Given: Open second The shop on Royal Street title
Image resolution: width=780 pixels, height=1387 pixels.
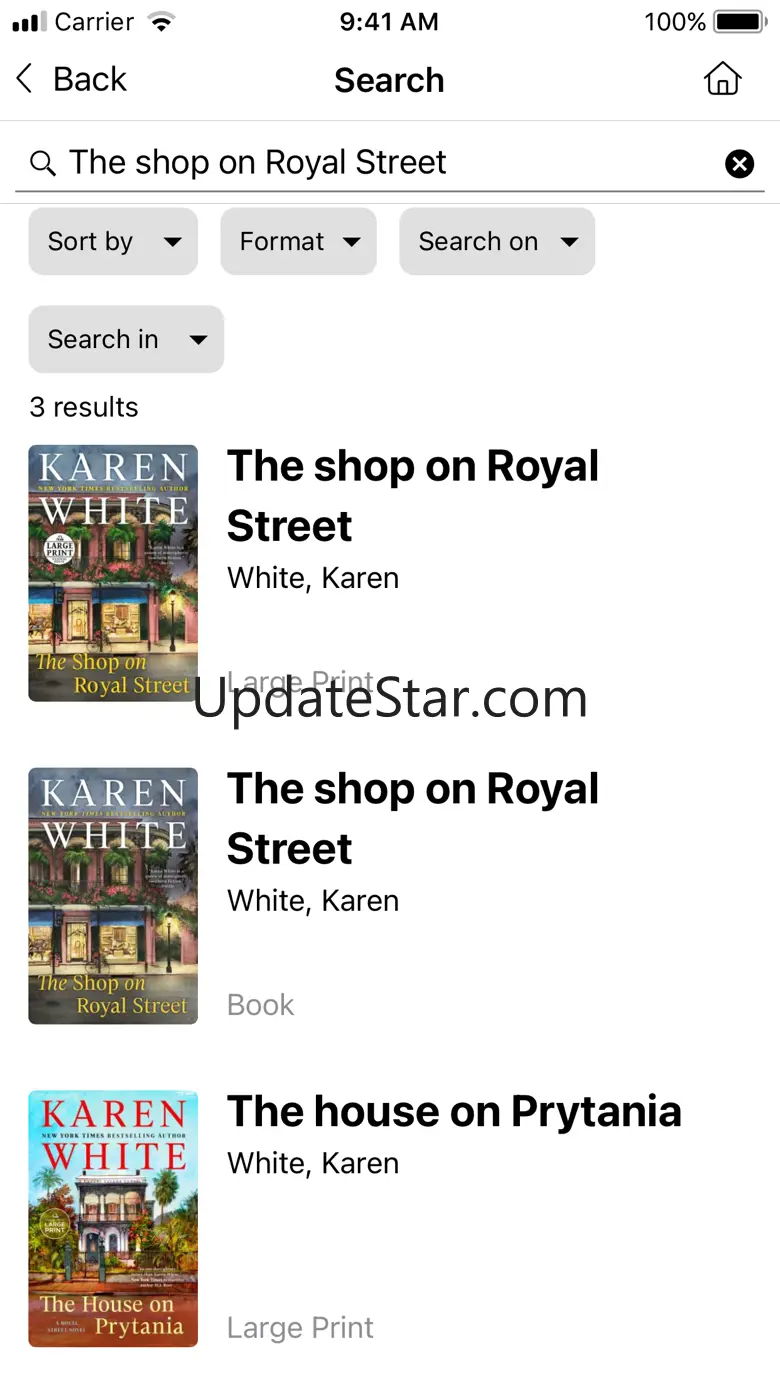Looking at the screenshot, I should click(413, 819).
